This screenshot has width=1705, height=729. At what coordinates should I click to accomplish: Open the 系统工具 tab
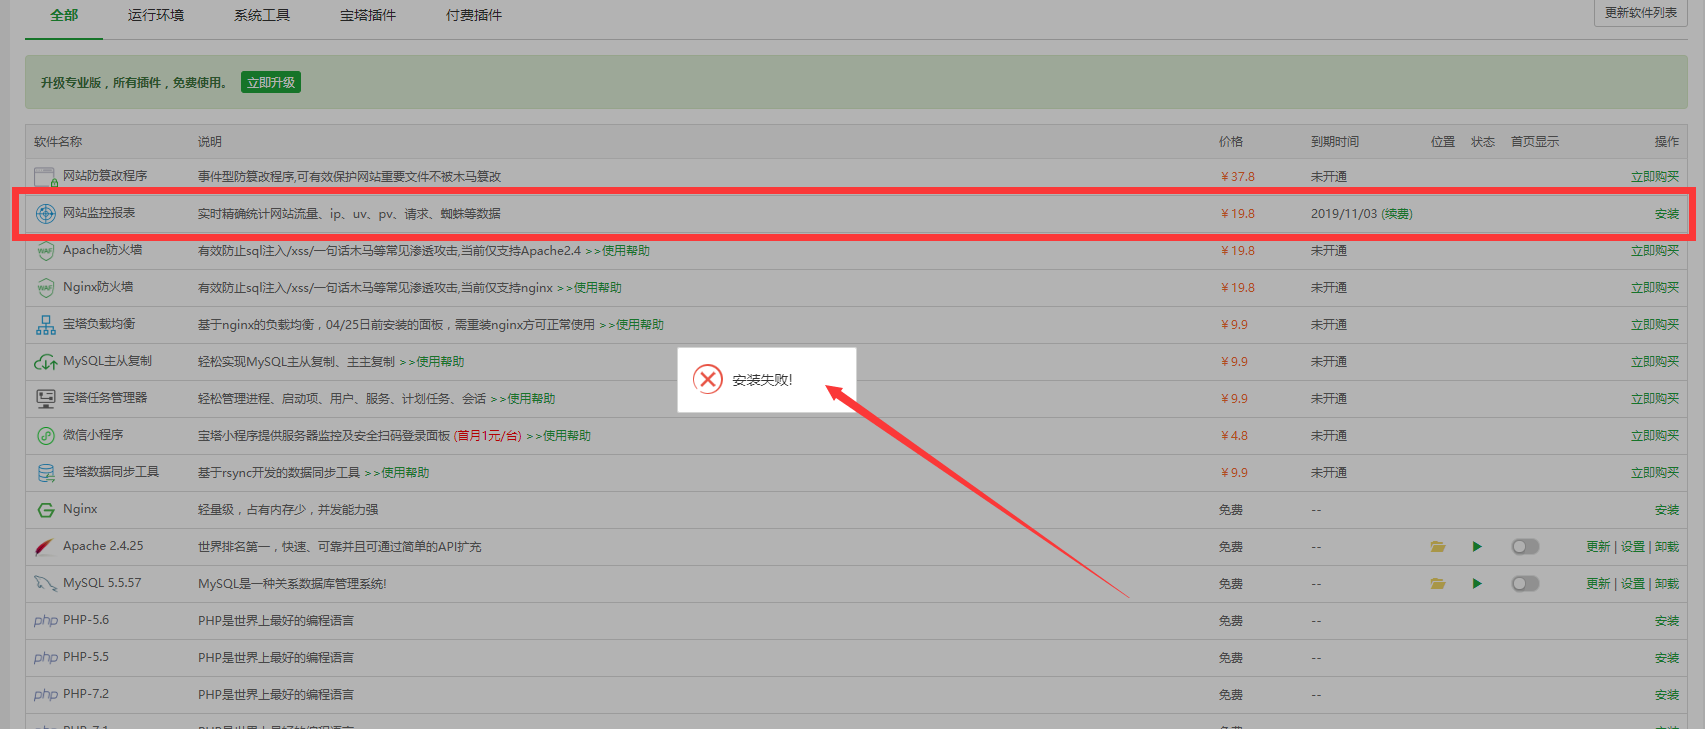(262, 15)
